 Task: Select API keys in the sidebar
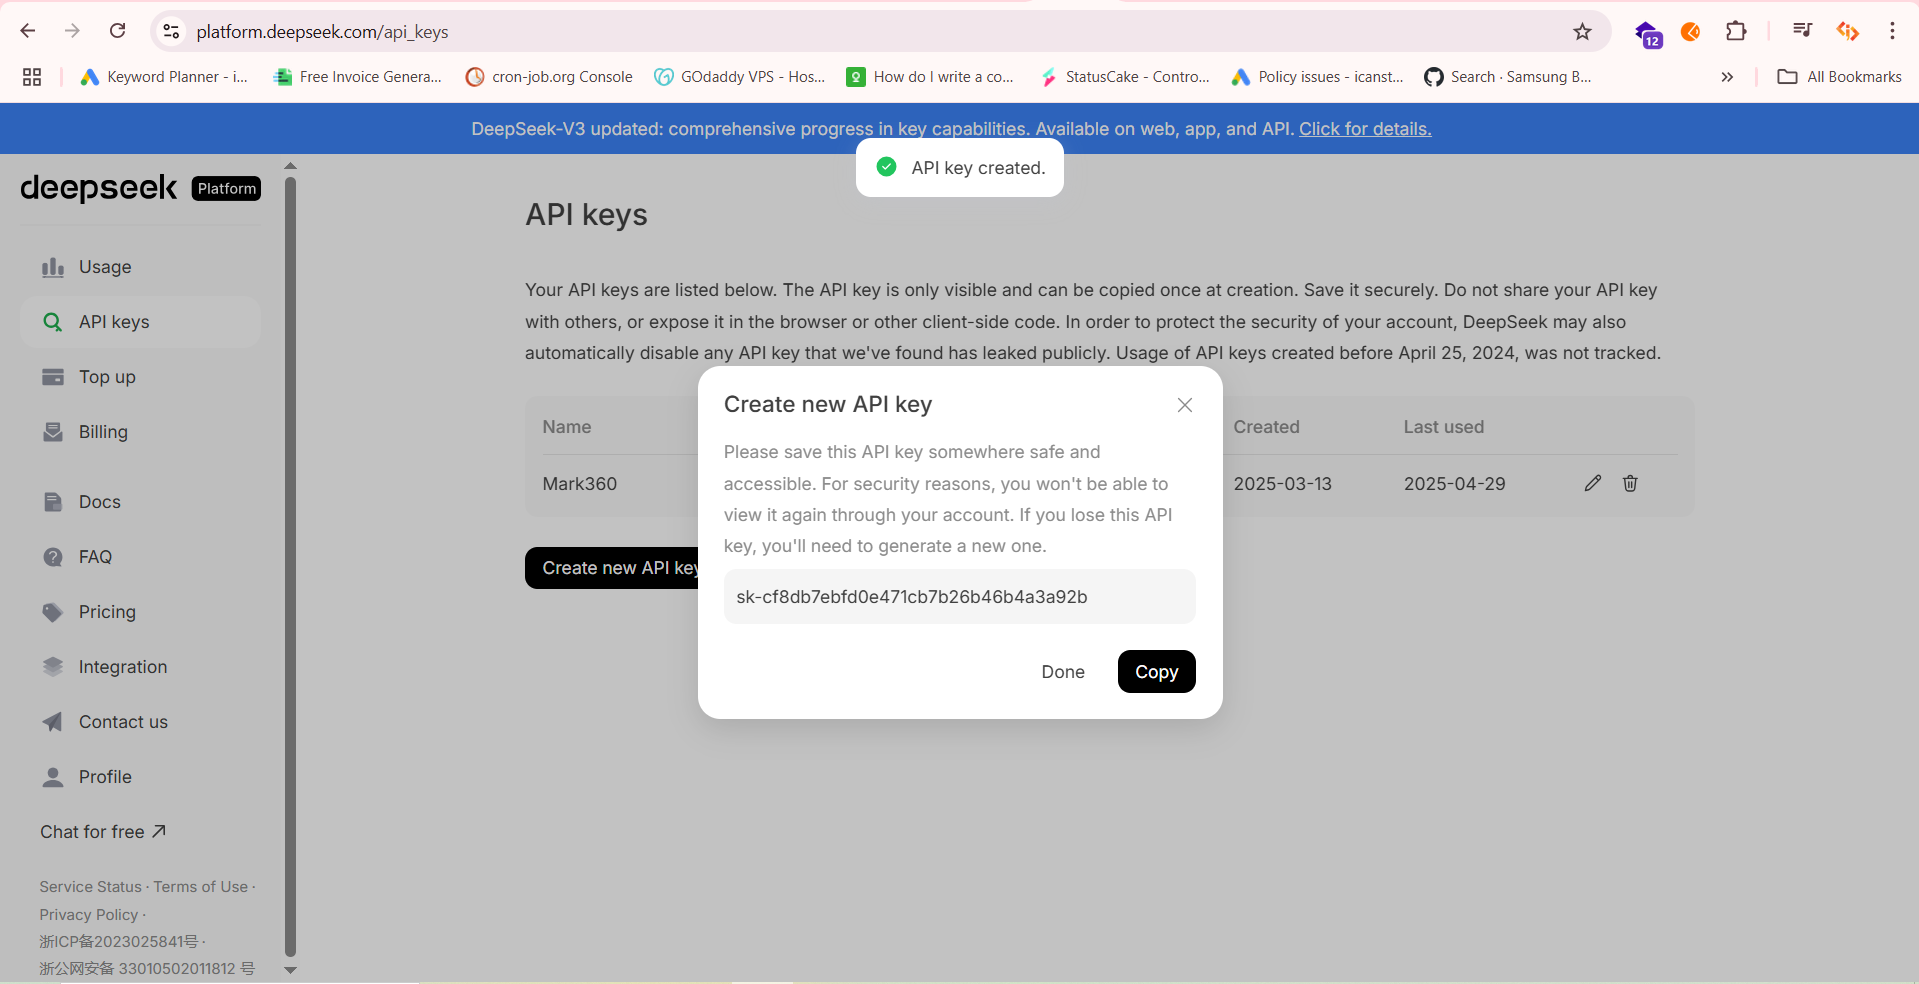pos(140,322)
